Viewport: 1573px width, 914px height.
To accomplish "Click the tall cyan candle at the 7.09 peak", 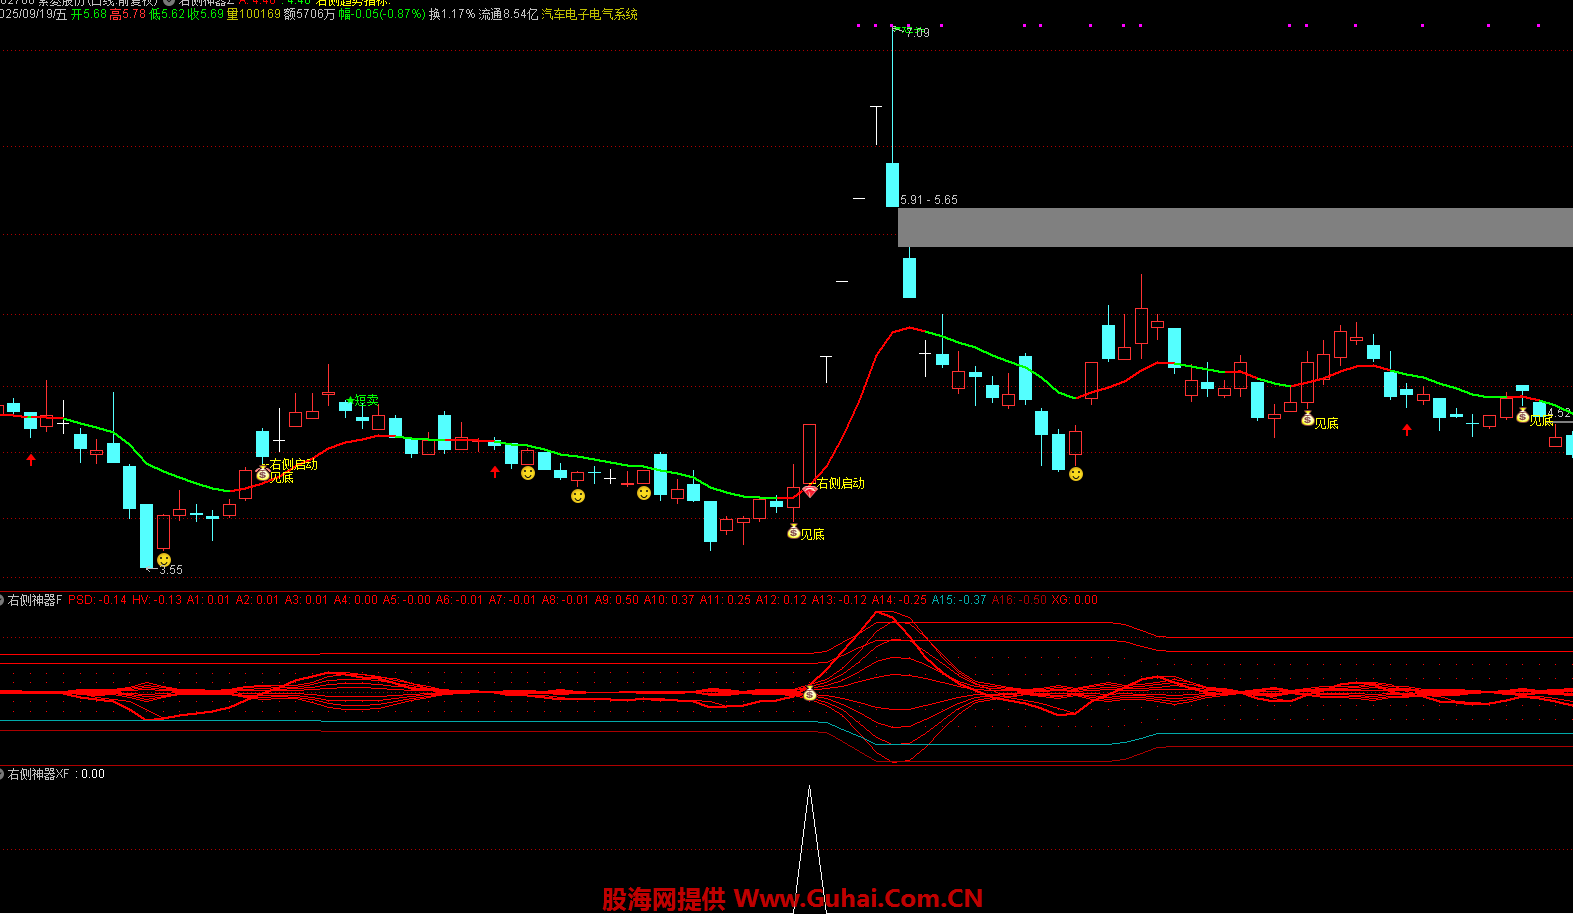I will tap(892, 184).
